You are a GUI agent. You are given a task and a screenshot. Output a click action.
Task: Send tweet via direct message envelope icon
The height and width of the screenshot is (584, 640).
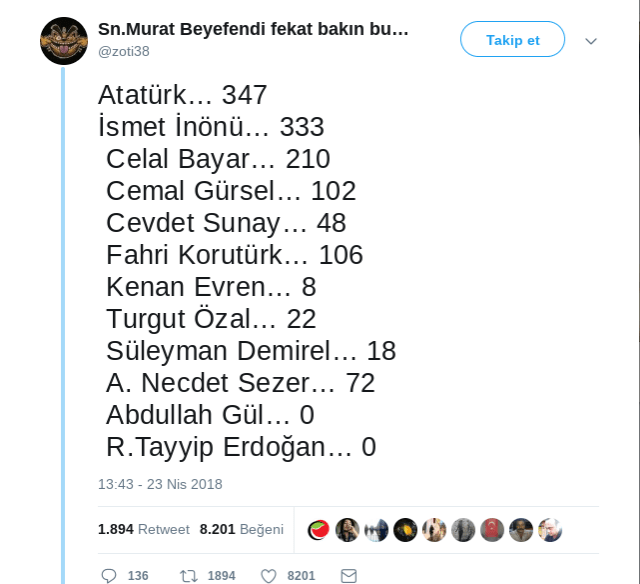pyautogui.click(x=348, y=575)
